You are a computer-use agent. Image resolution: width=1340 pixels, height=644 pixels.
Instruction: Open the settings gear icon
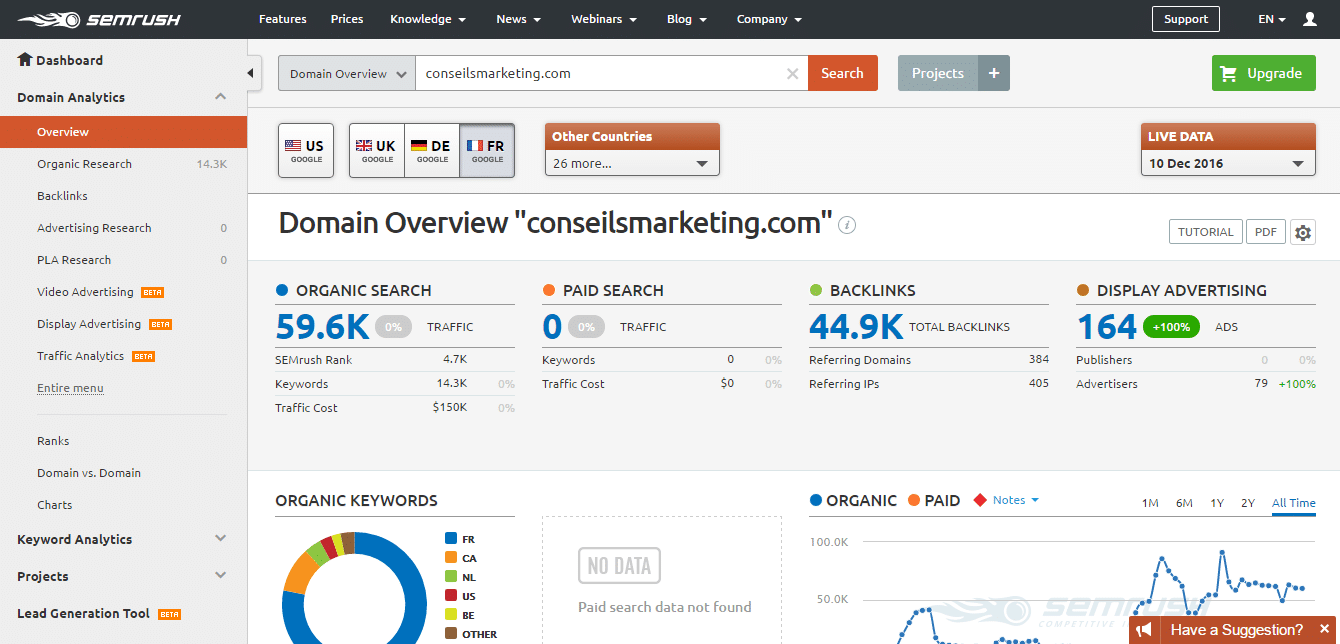tap(1302, 232)
